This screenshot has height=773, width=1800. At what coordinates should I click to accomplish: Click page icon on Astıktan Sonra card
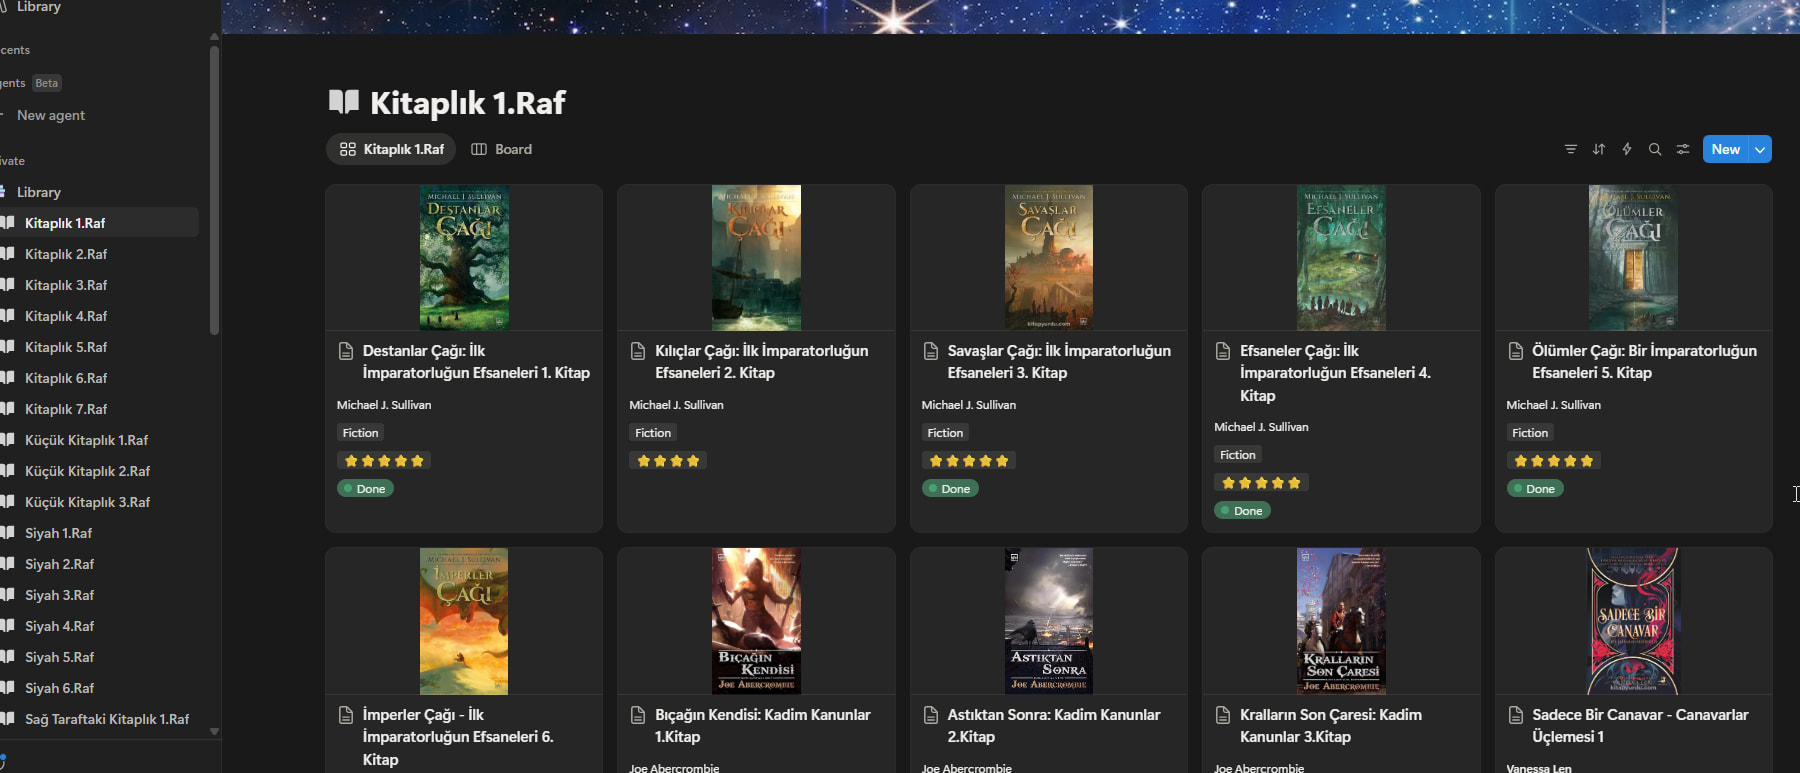pos(931,715)
